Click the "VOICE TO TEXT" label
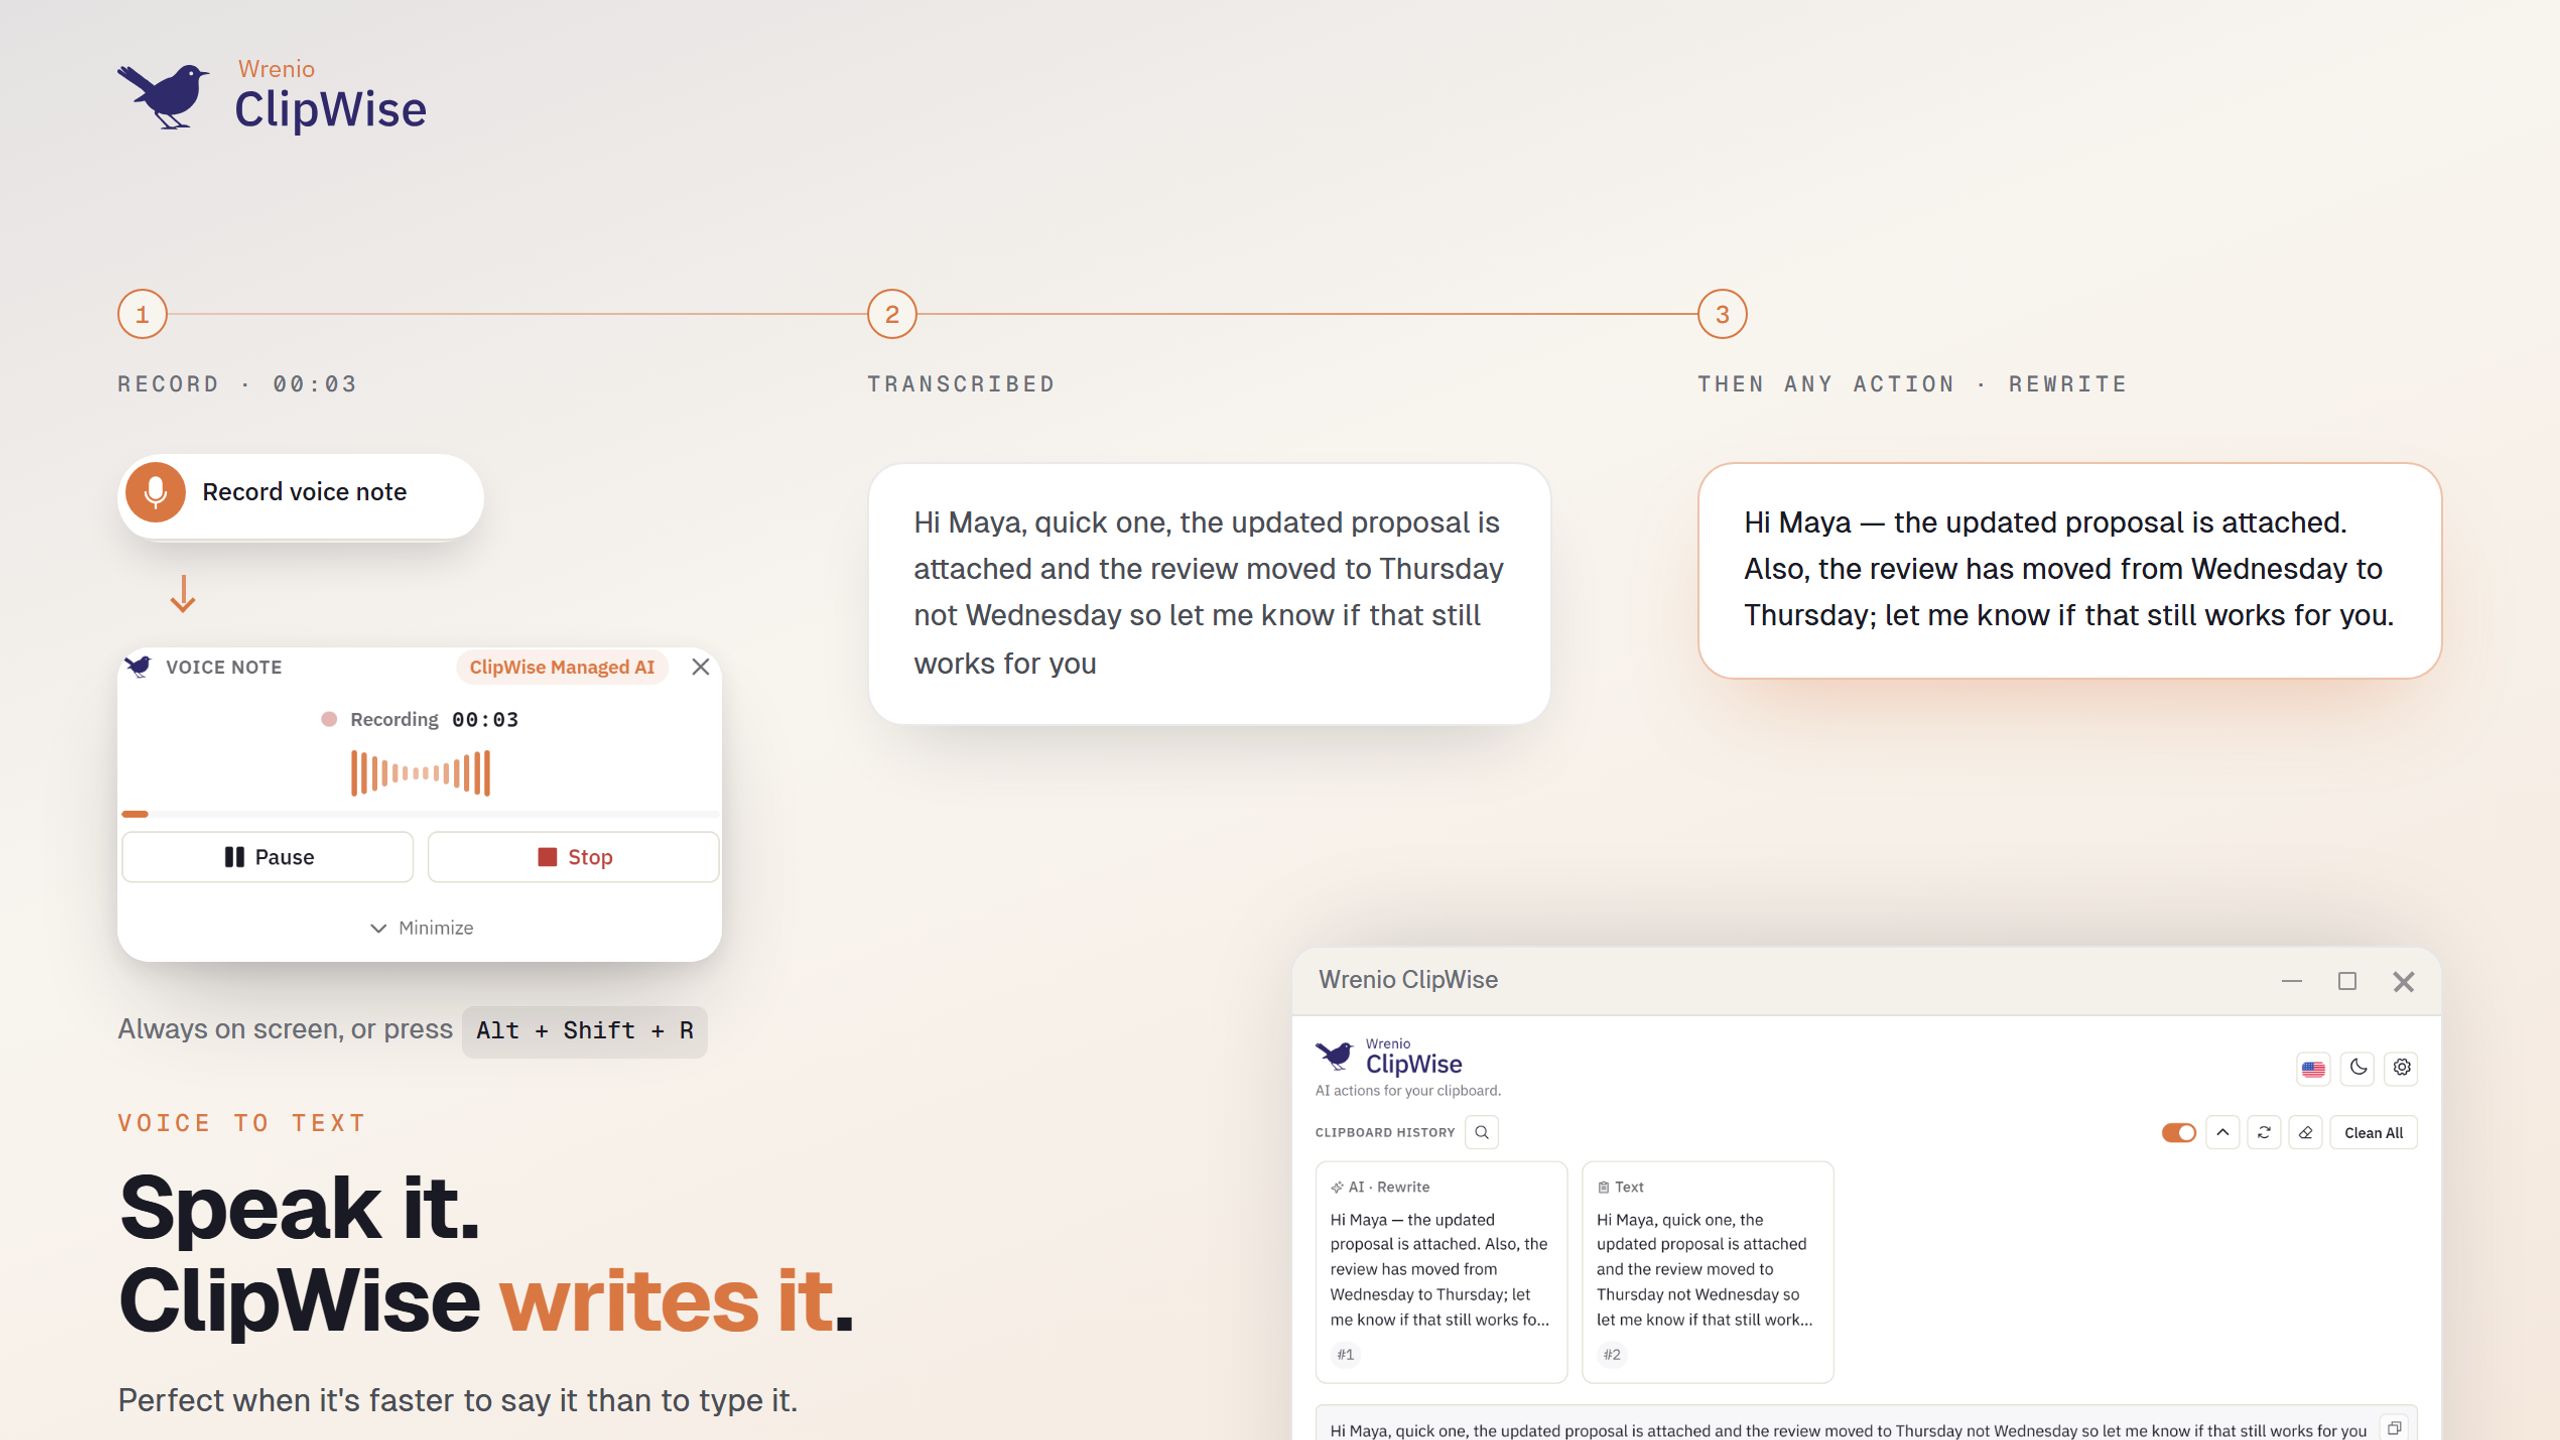Screen dimensions: 2560x1440 (242, 1123)
